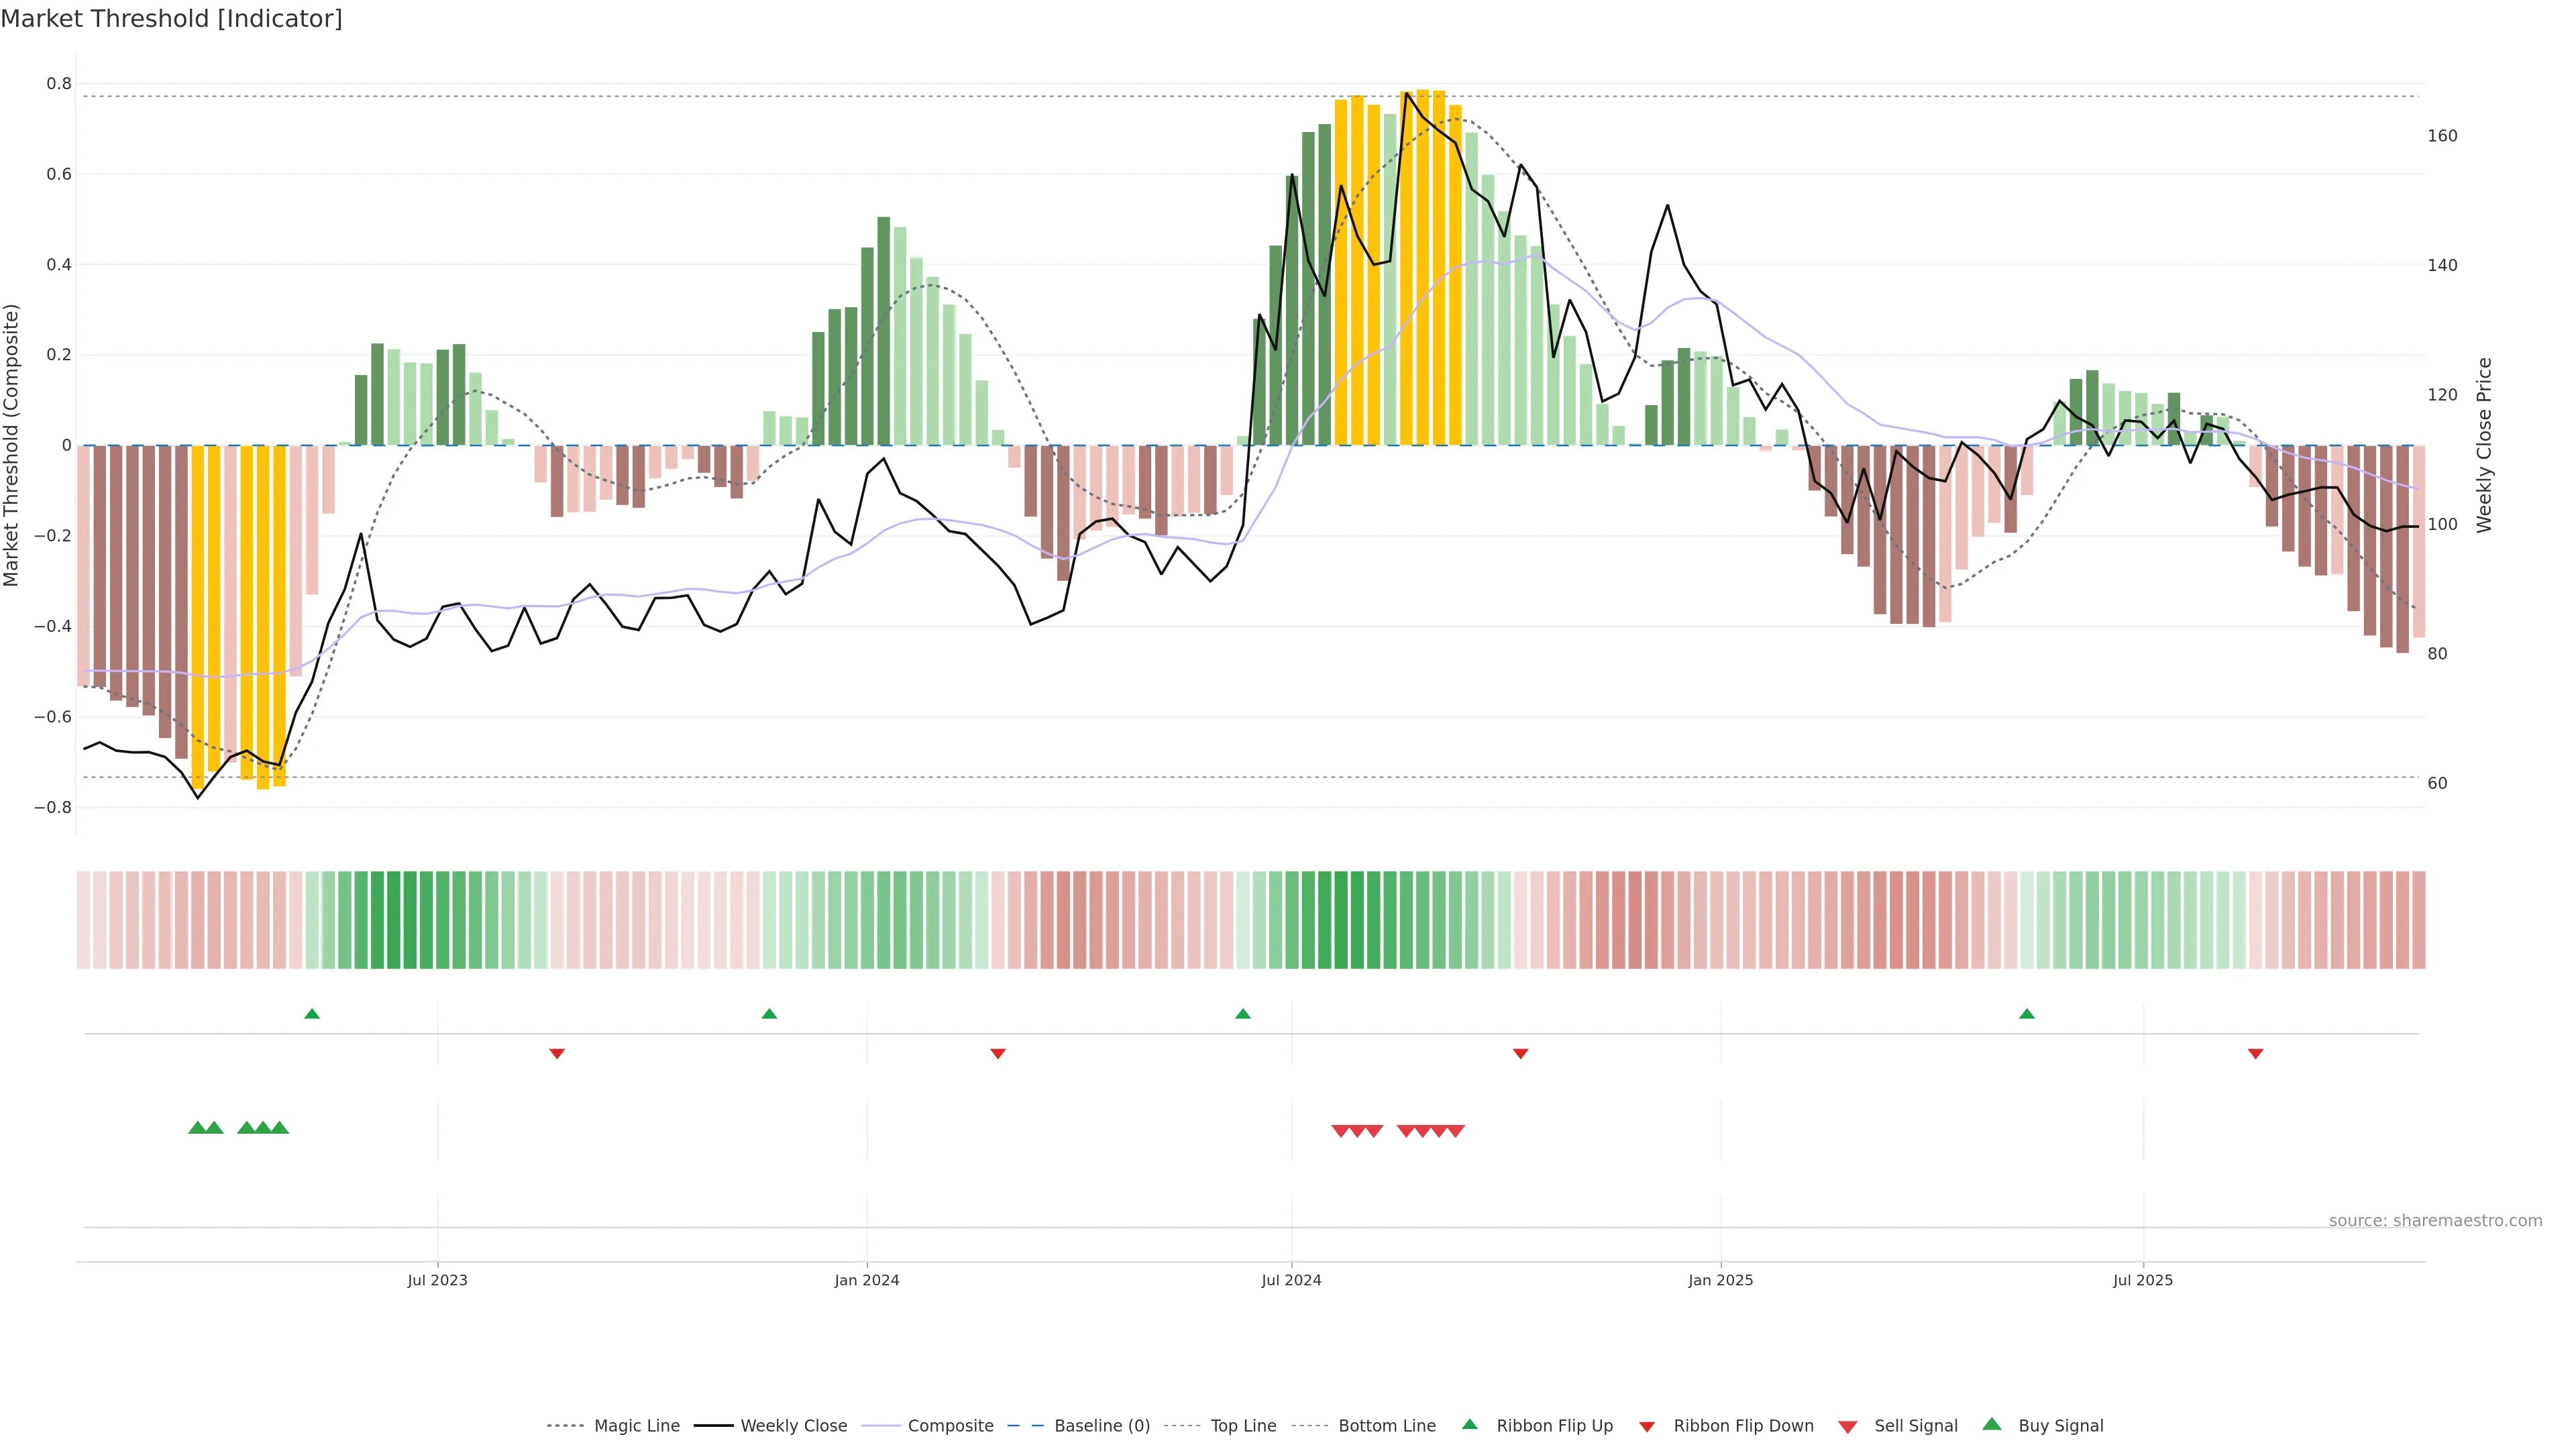
Task: Click the Sell Signal triangle icon in legend
Action: [1848, 1427]
